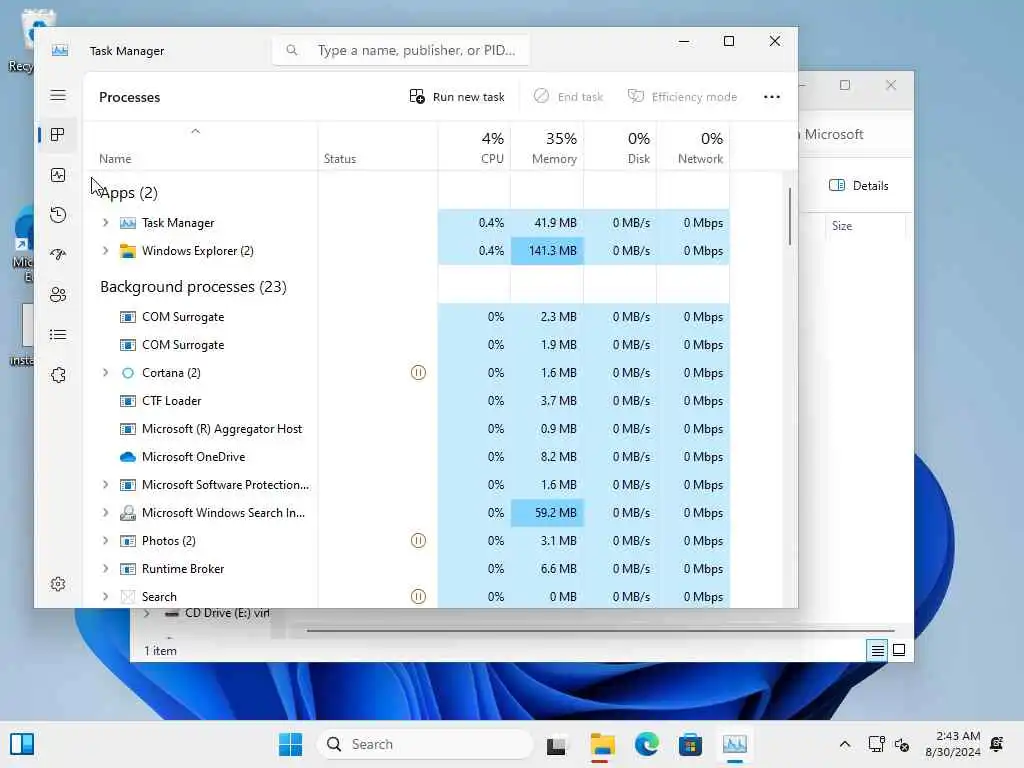The height and width of the screenshot is (768, 1024).
Task: Open the Windows Start button
Action: (291, 744)
